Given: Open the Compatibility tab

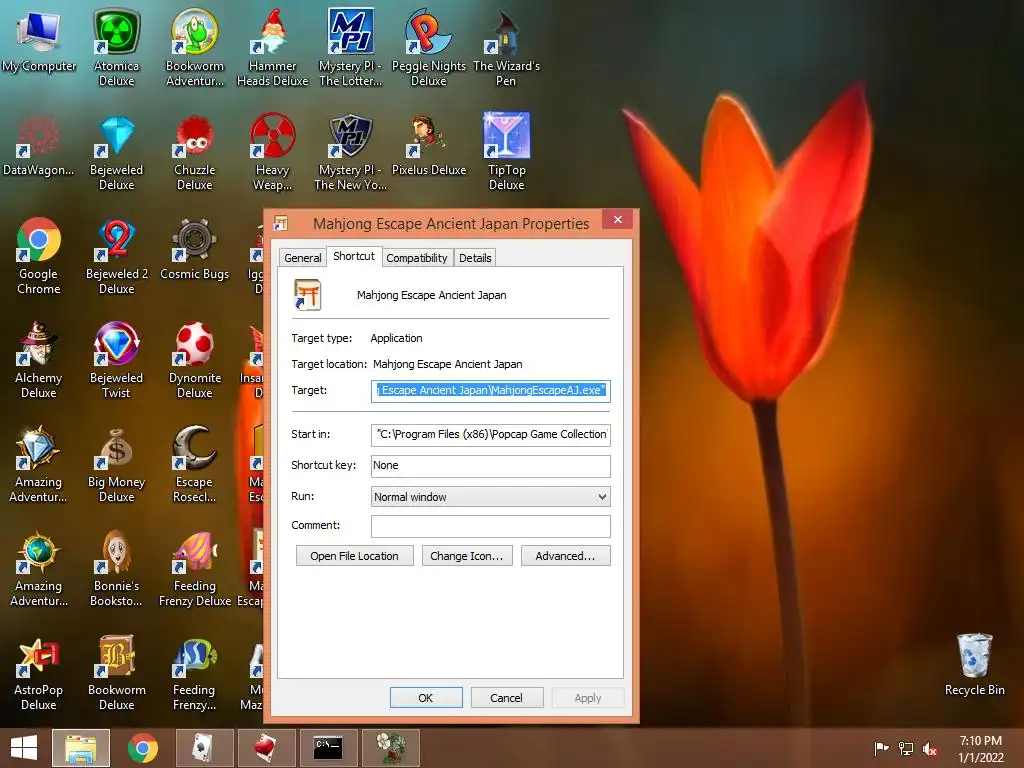Looking at the screenshot, I should click(417, 258).
